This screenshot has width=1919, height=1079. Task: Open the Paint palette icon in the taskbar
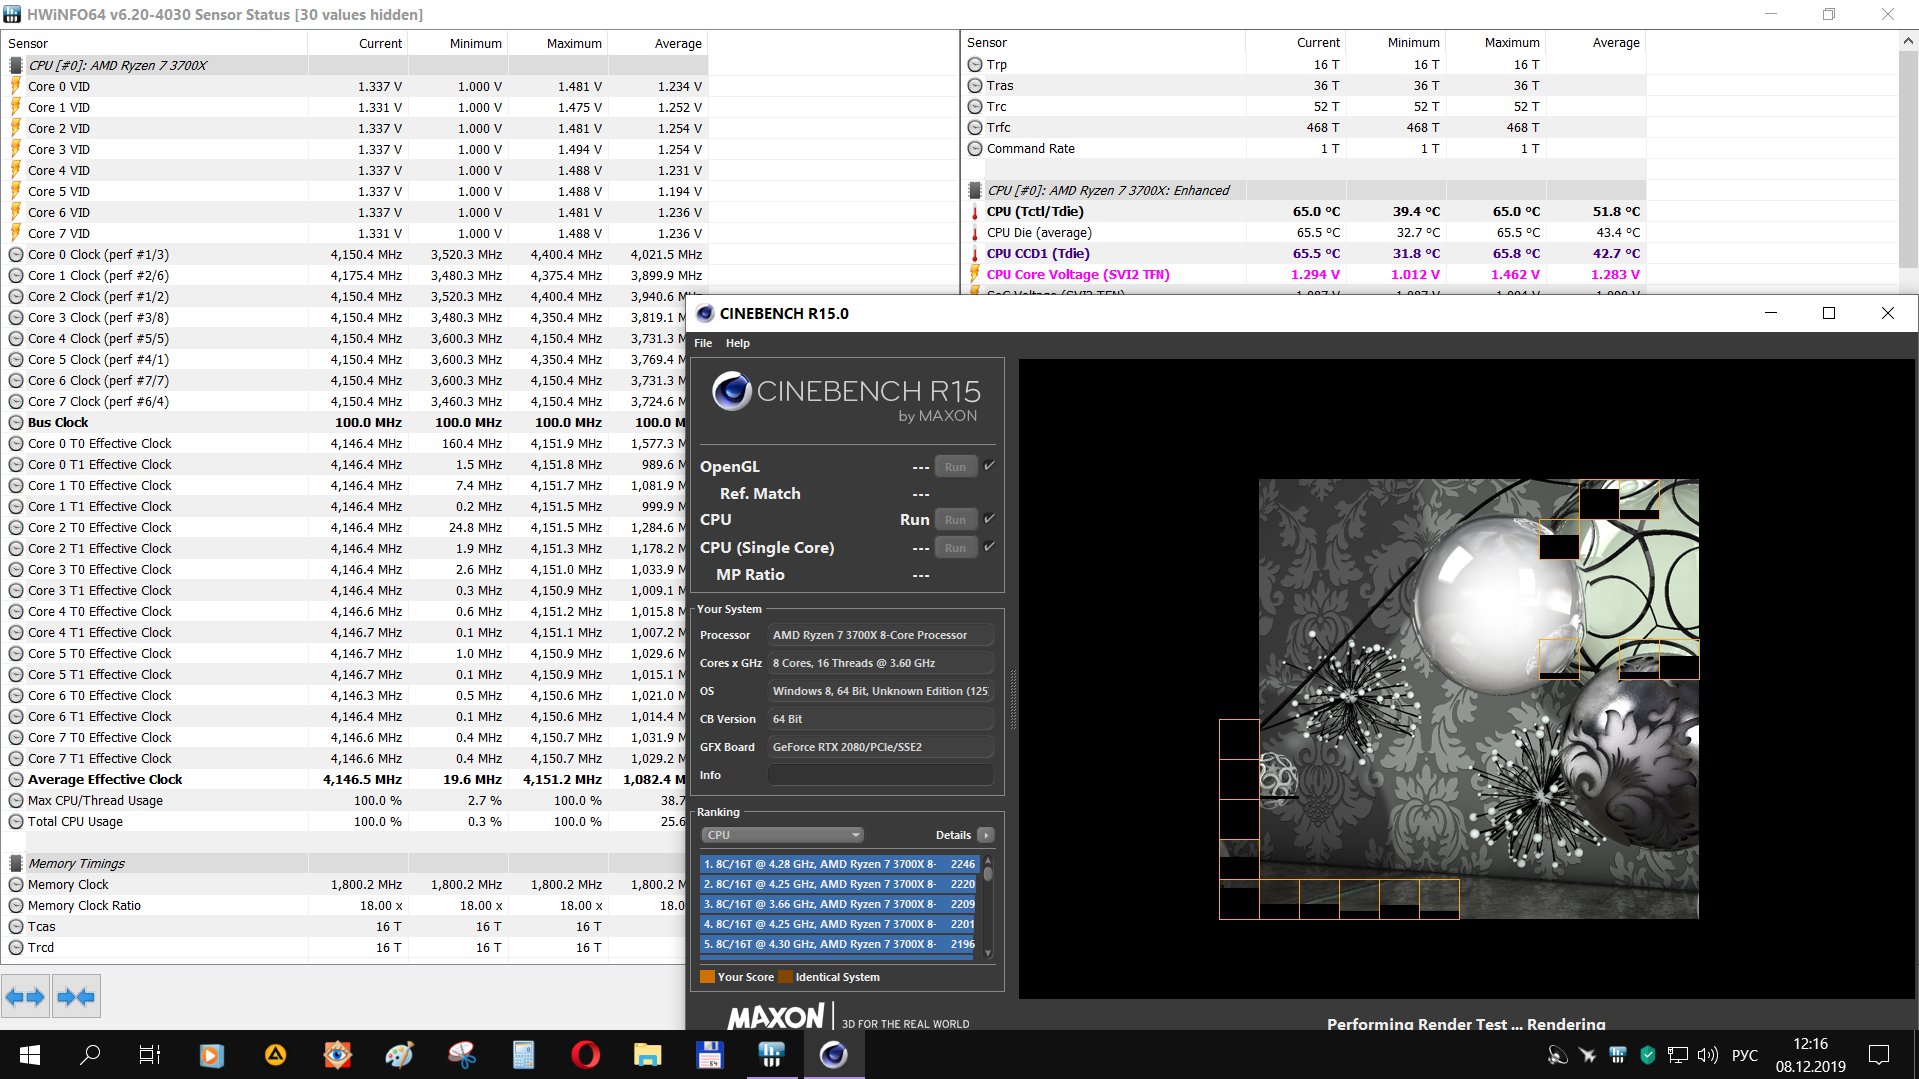point(399,1055)
